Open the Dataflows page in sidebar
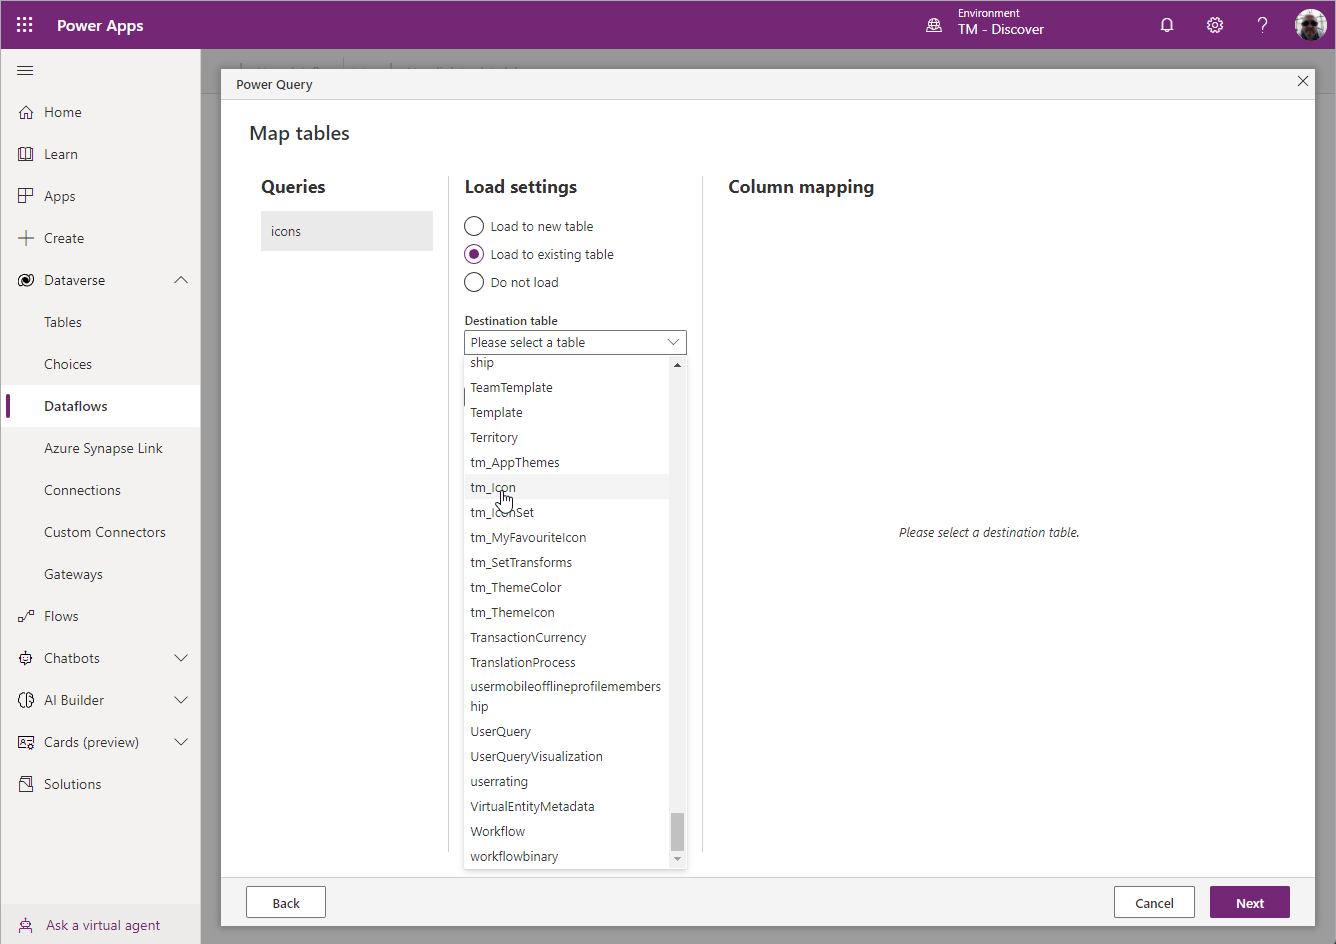 [101, 406]
